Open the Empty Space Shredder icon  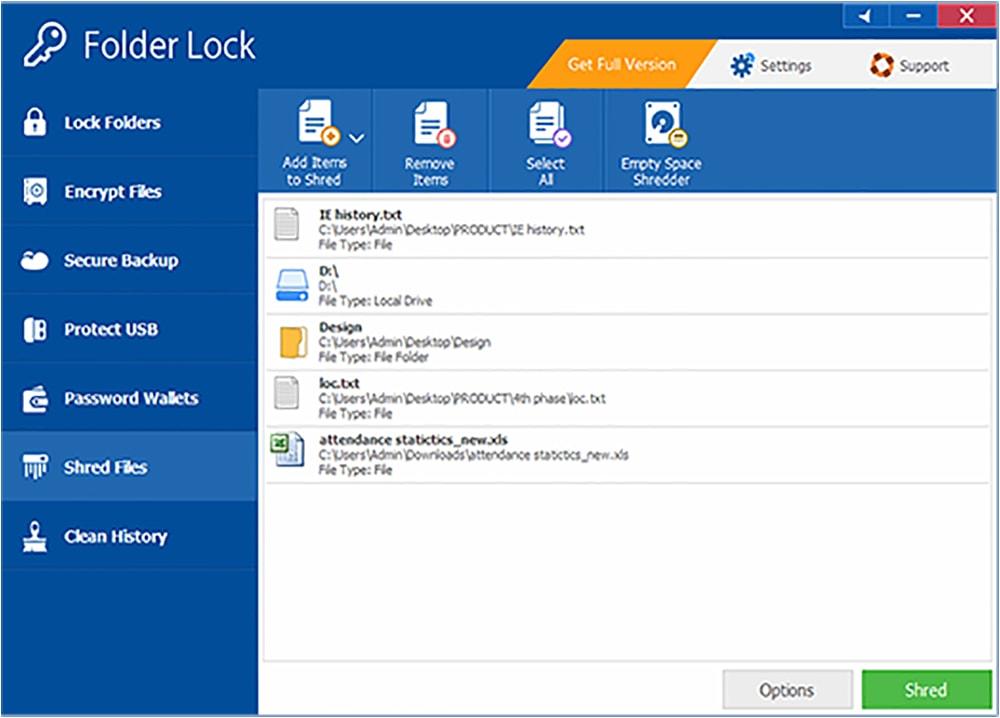pyautogui.click(x=665, y=124)
